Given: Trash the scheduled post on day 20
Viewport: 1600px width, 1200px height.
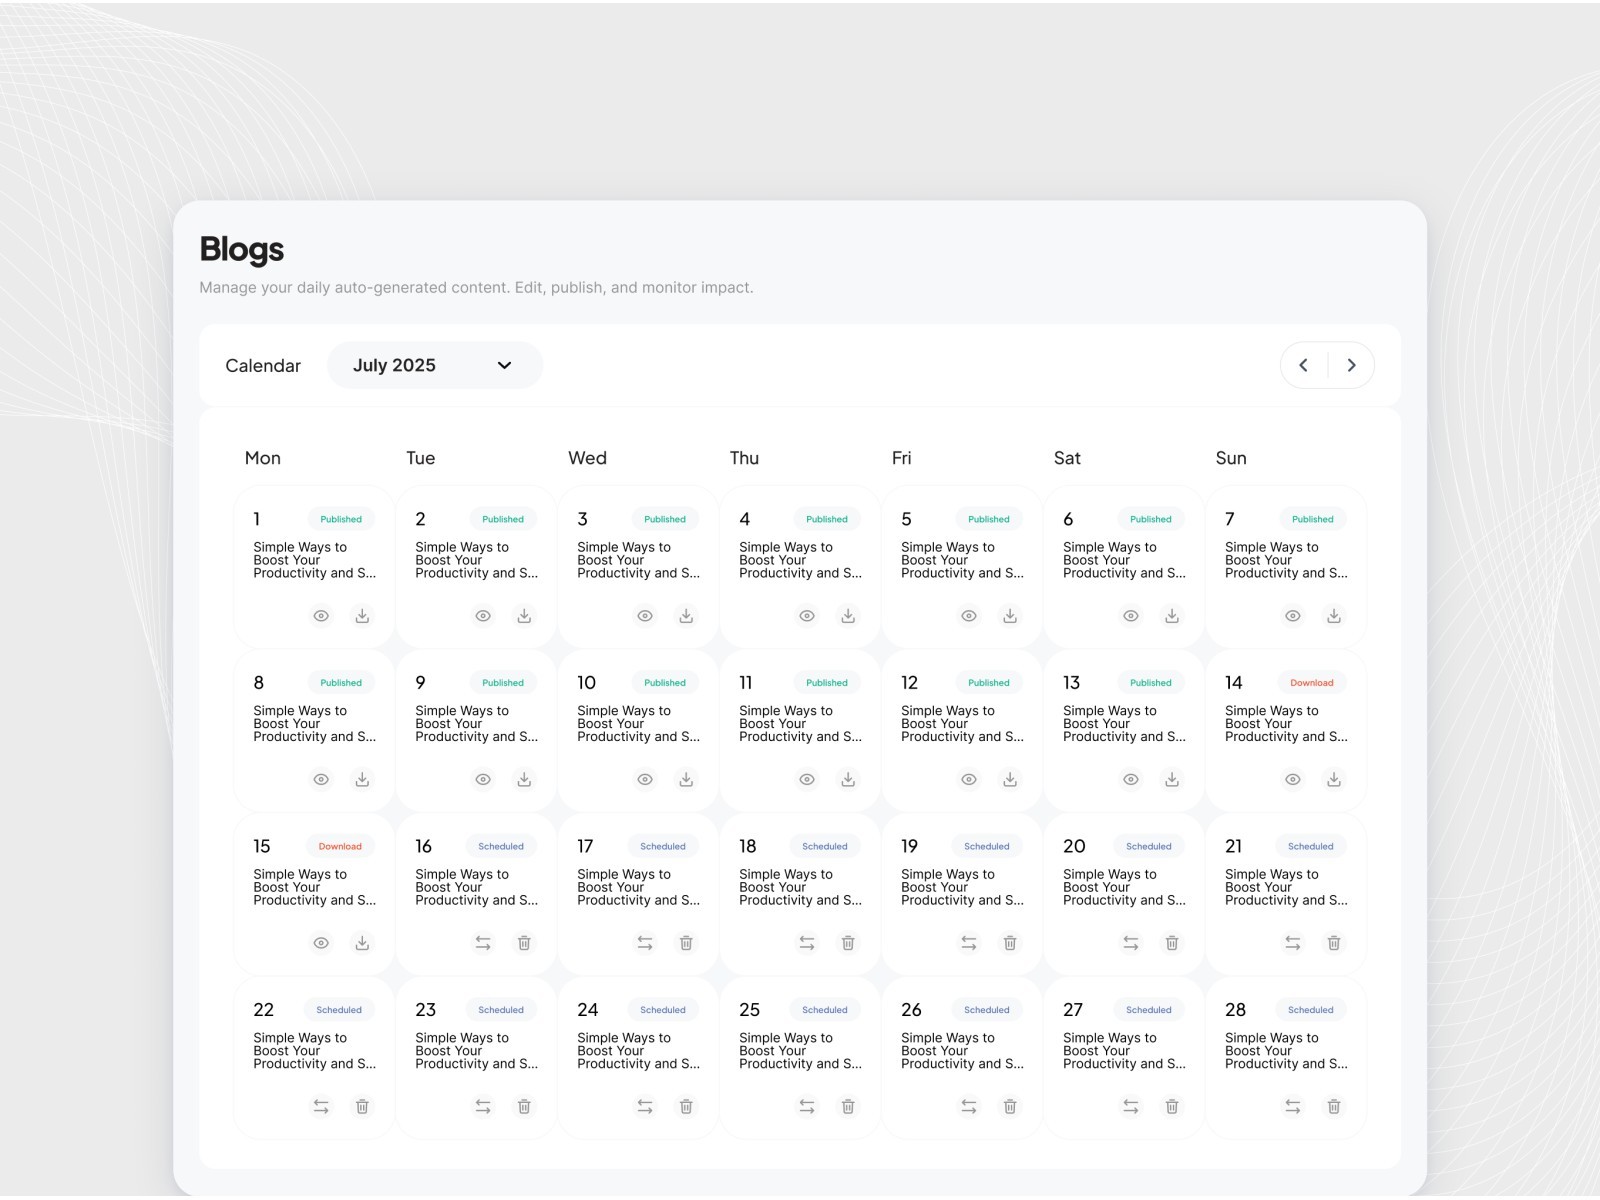Looking at the screenshot, I should point(1172,943).
